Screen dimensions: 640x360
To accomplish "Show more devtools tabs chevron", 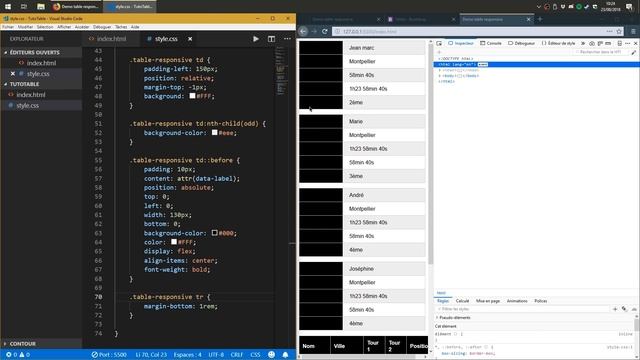I will (583, 43).
